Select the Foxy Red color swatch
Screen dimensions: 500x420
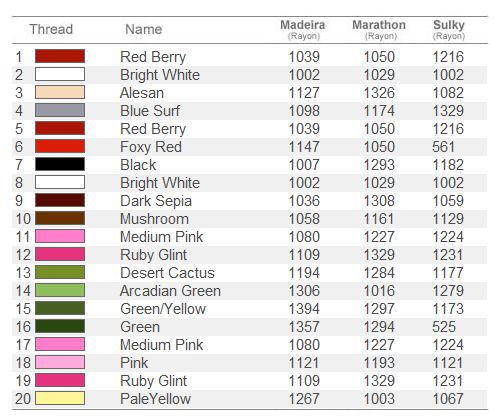coord(60,146)
